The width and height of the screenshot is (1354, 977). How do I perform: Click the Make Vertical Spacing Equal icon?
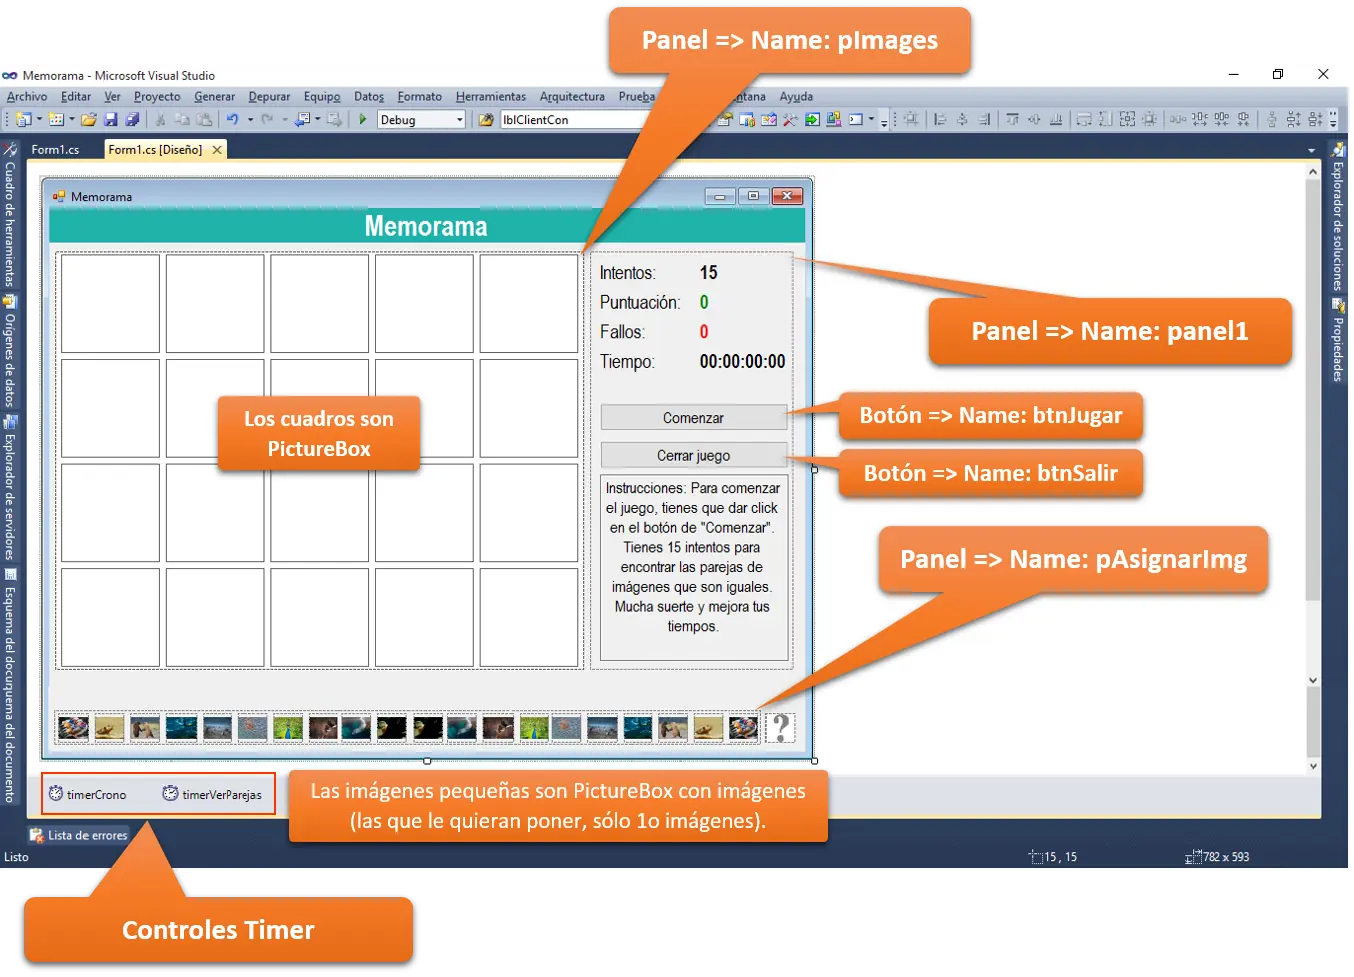(x=1272, y=120)
